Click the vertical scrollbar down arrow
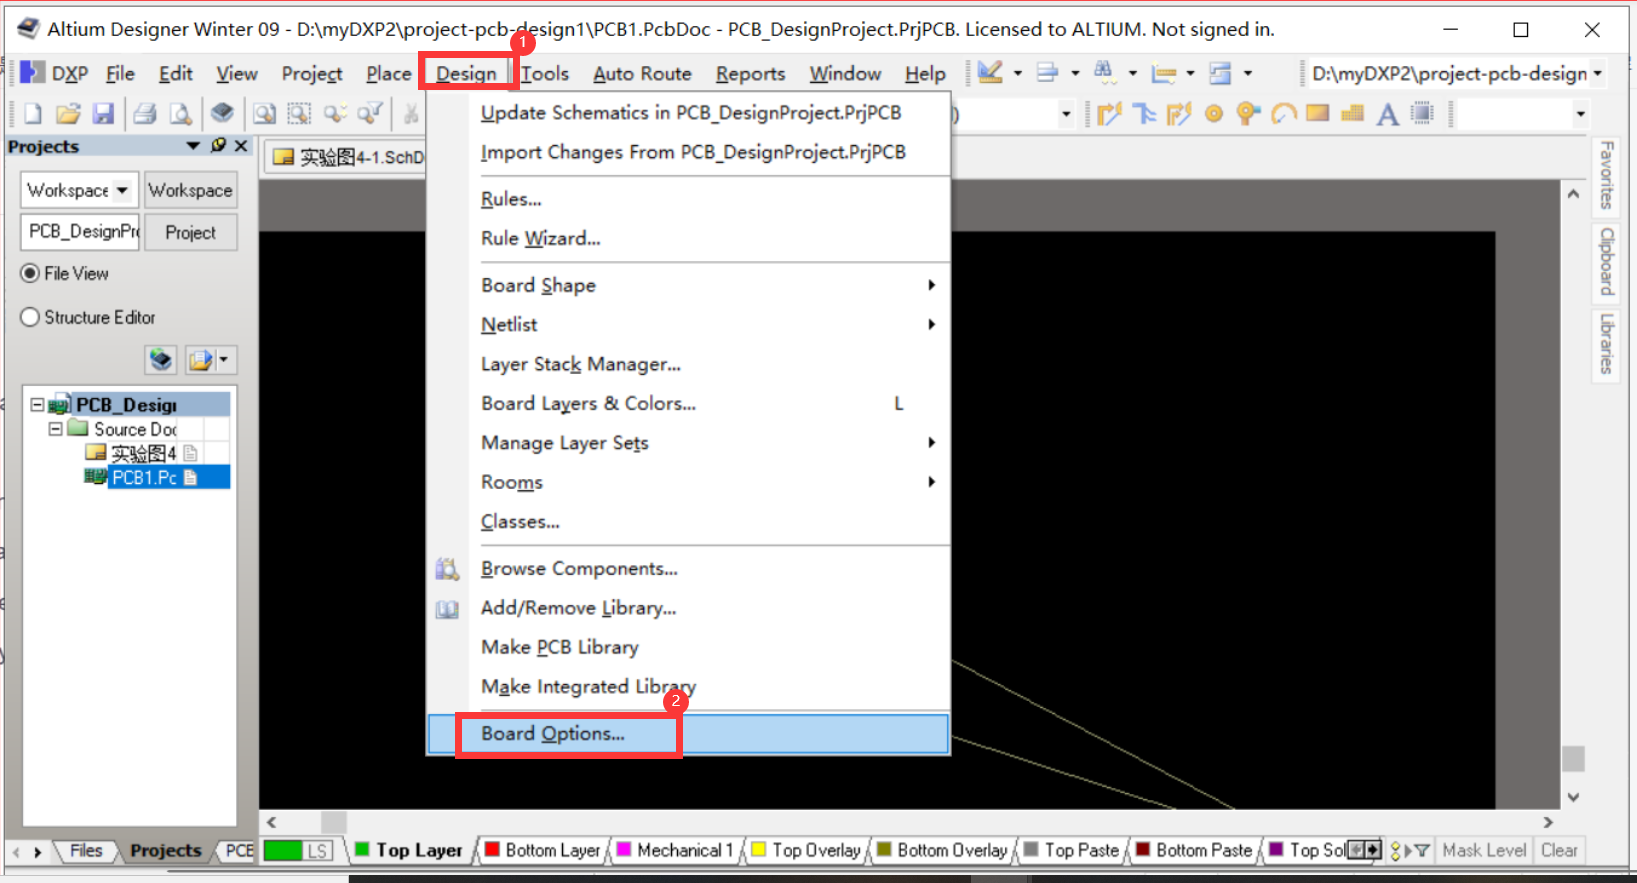 tap(1573, 797)
